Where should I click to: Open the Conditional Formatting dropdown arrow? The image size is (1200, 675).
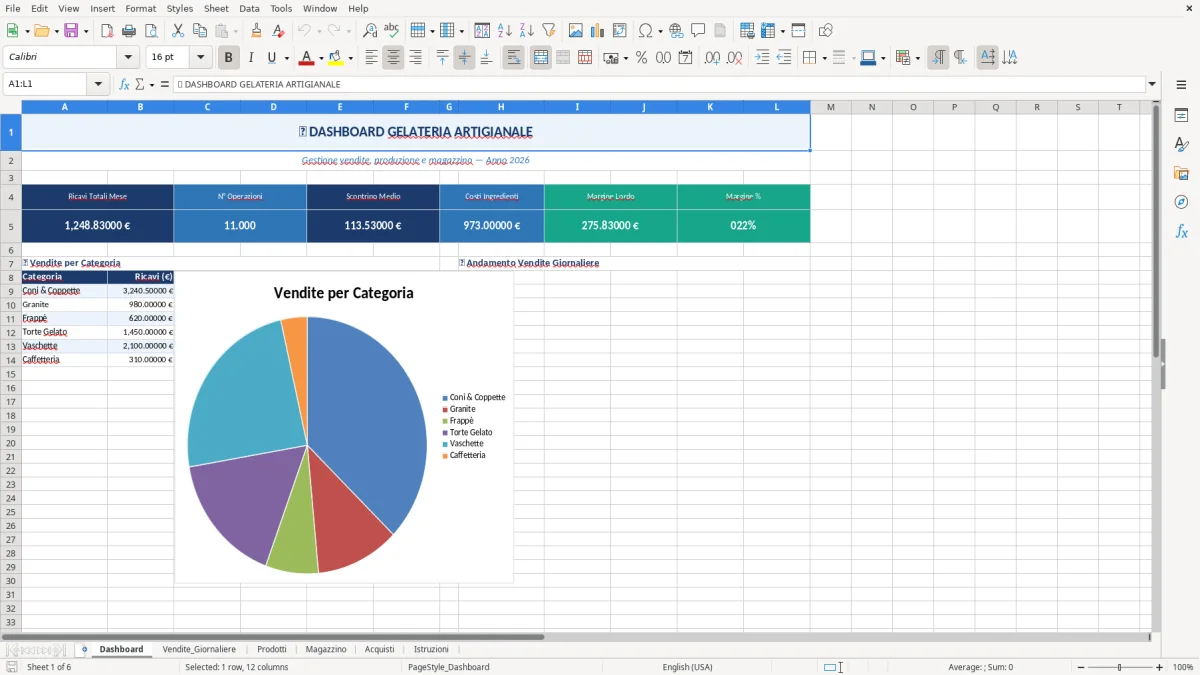pos(917,58)
